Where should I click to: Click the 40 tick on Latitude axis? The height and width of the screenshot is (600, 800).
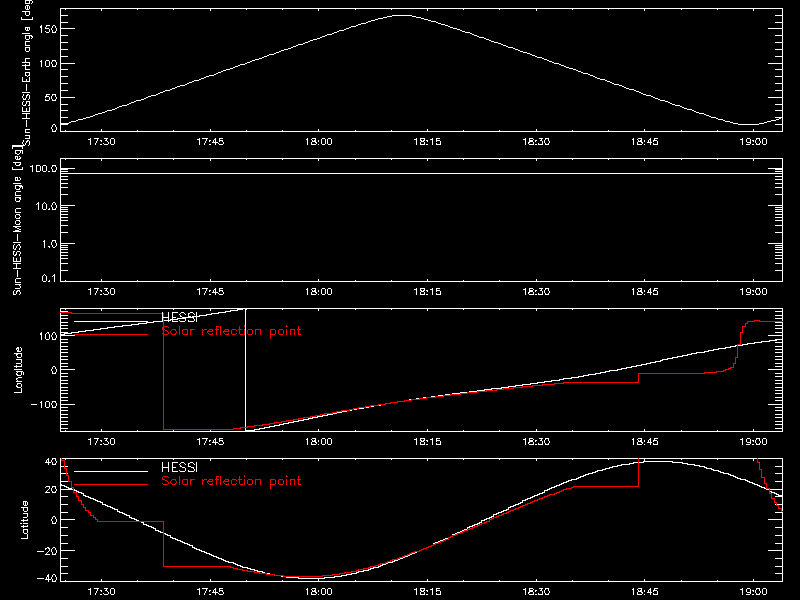tap(51, 461)
